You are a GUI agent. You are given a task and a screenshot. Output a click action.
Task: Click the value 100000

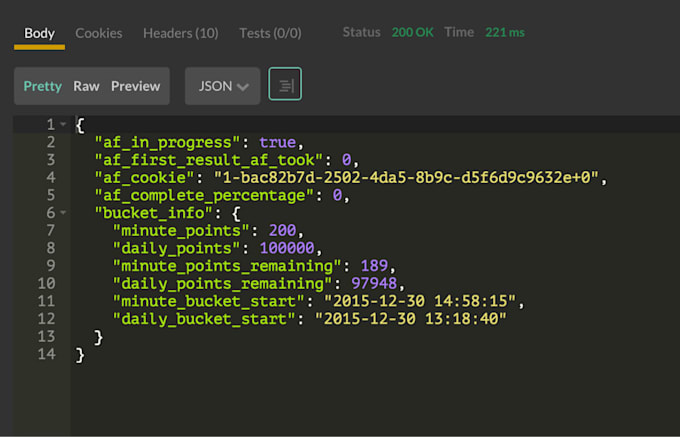[287, 248]
